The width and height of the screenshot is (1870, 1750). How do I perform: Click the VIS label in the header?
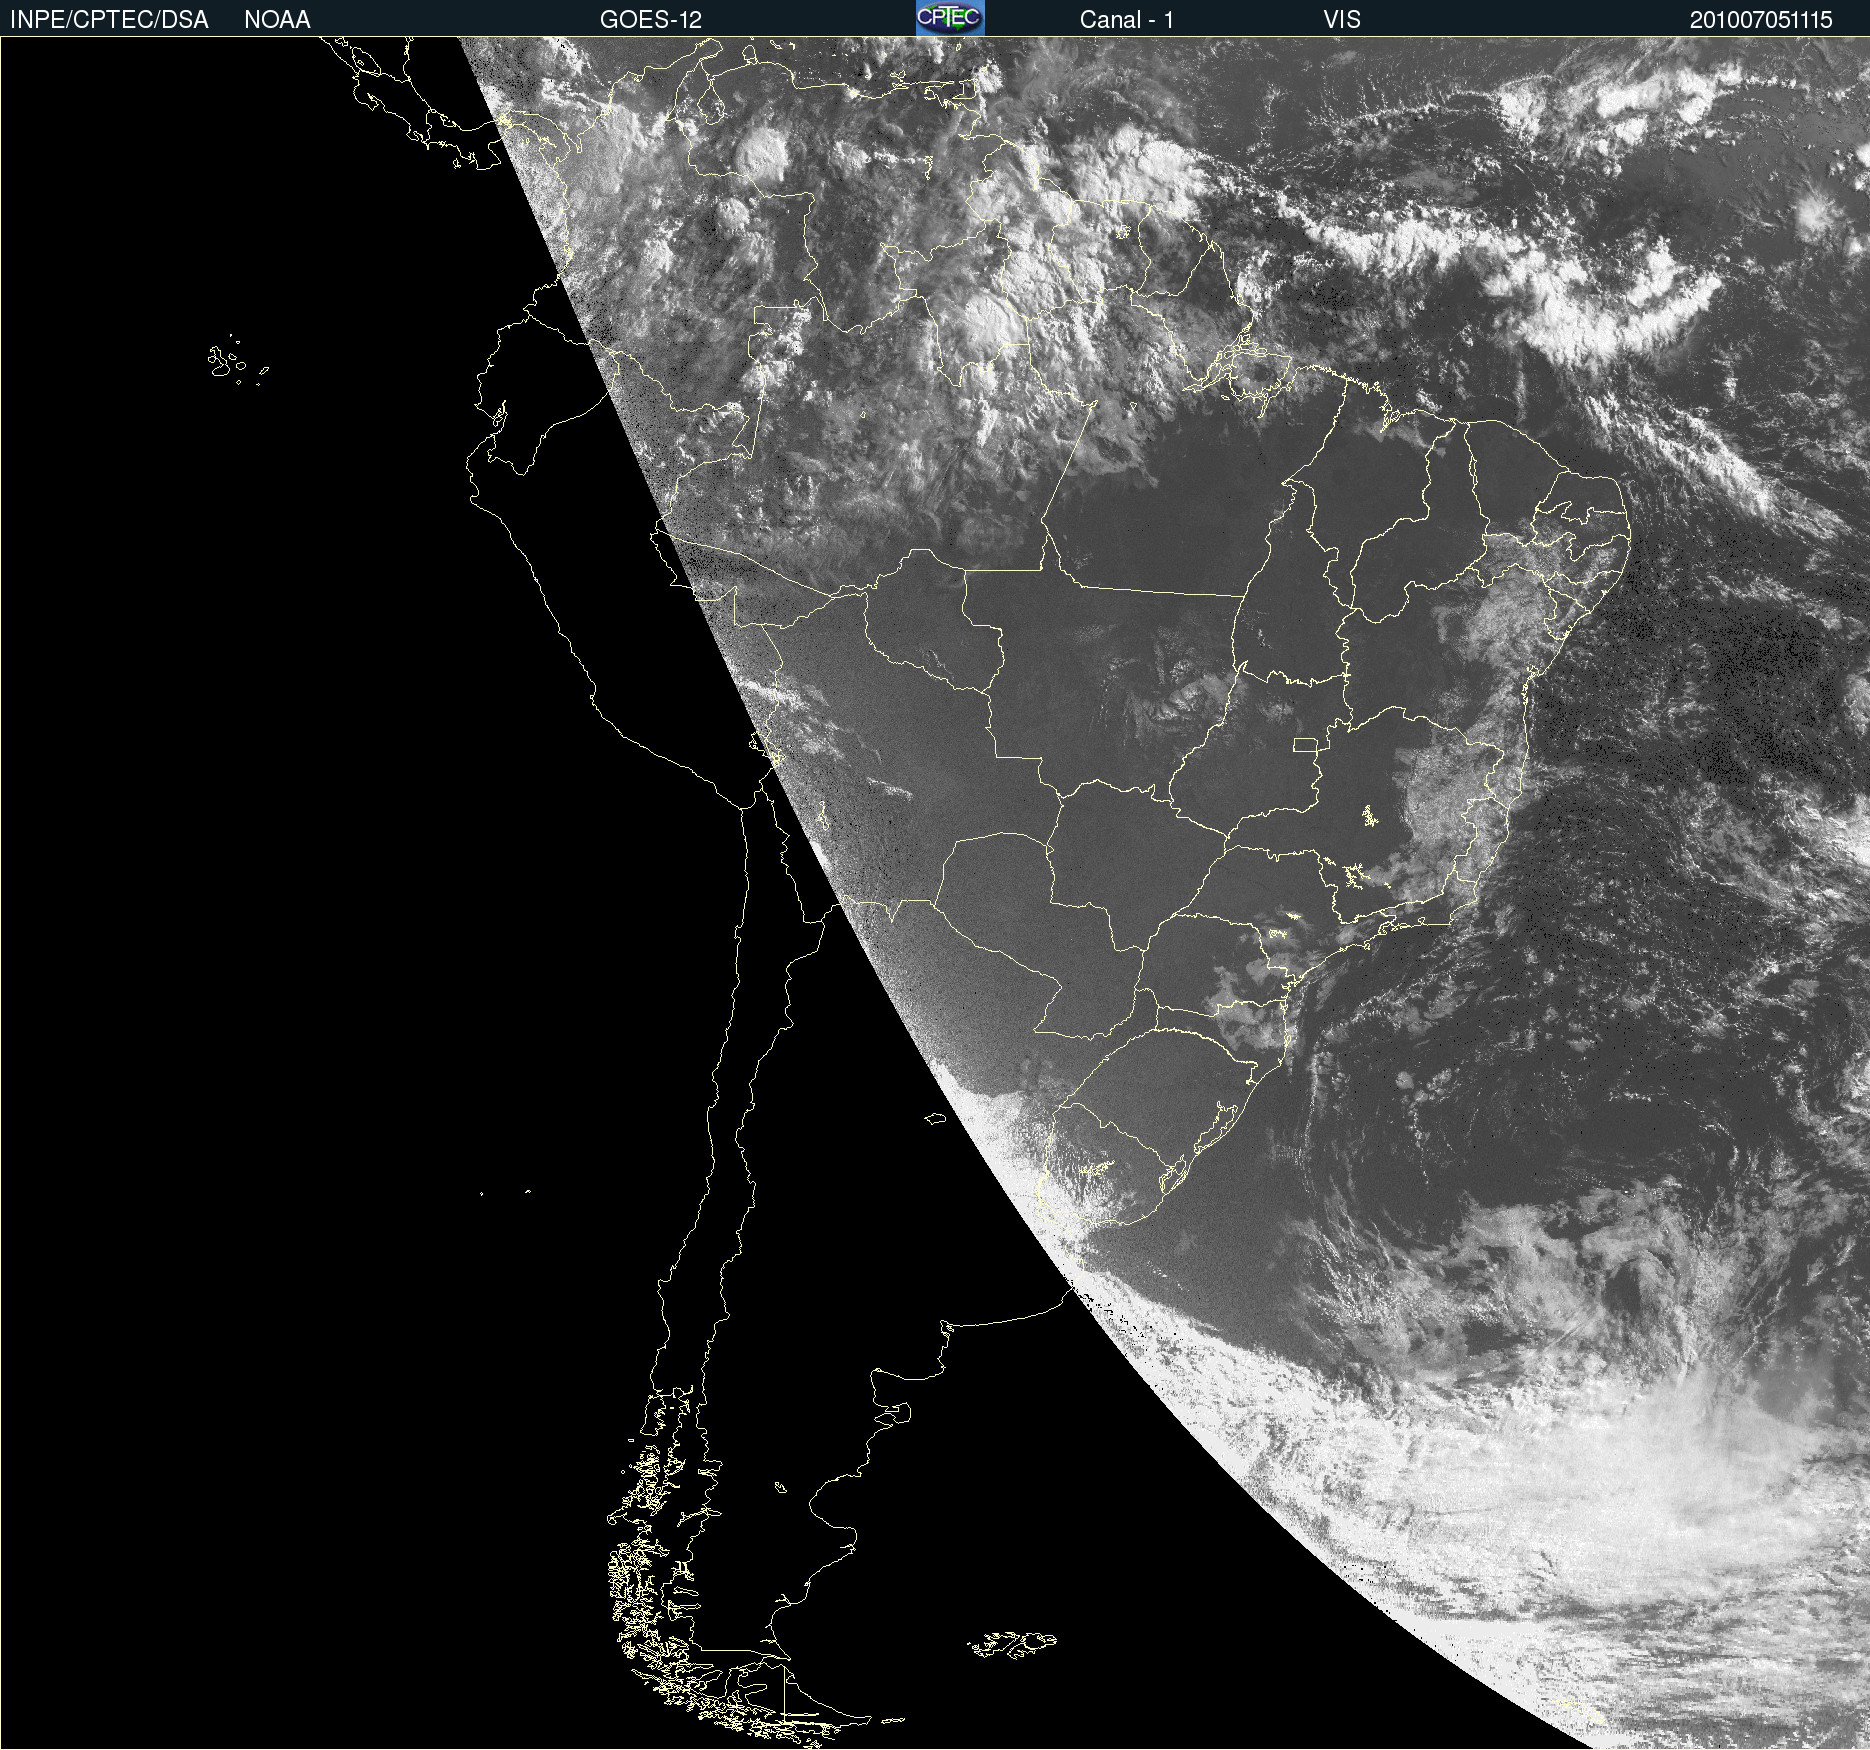(x=1342, y=20)
